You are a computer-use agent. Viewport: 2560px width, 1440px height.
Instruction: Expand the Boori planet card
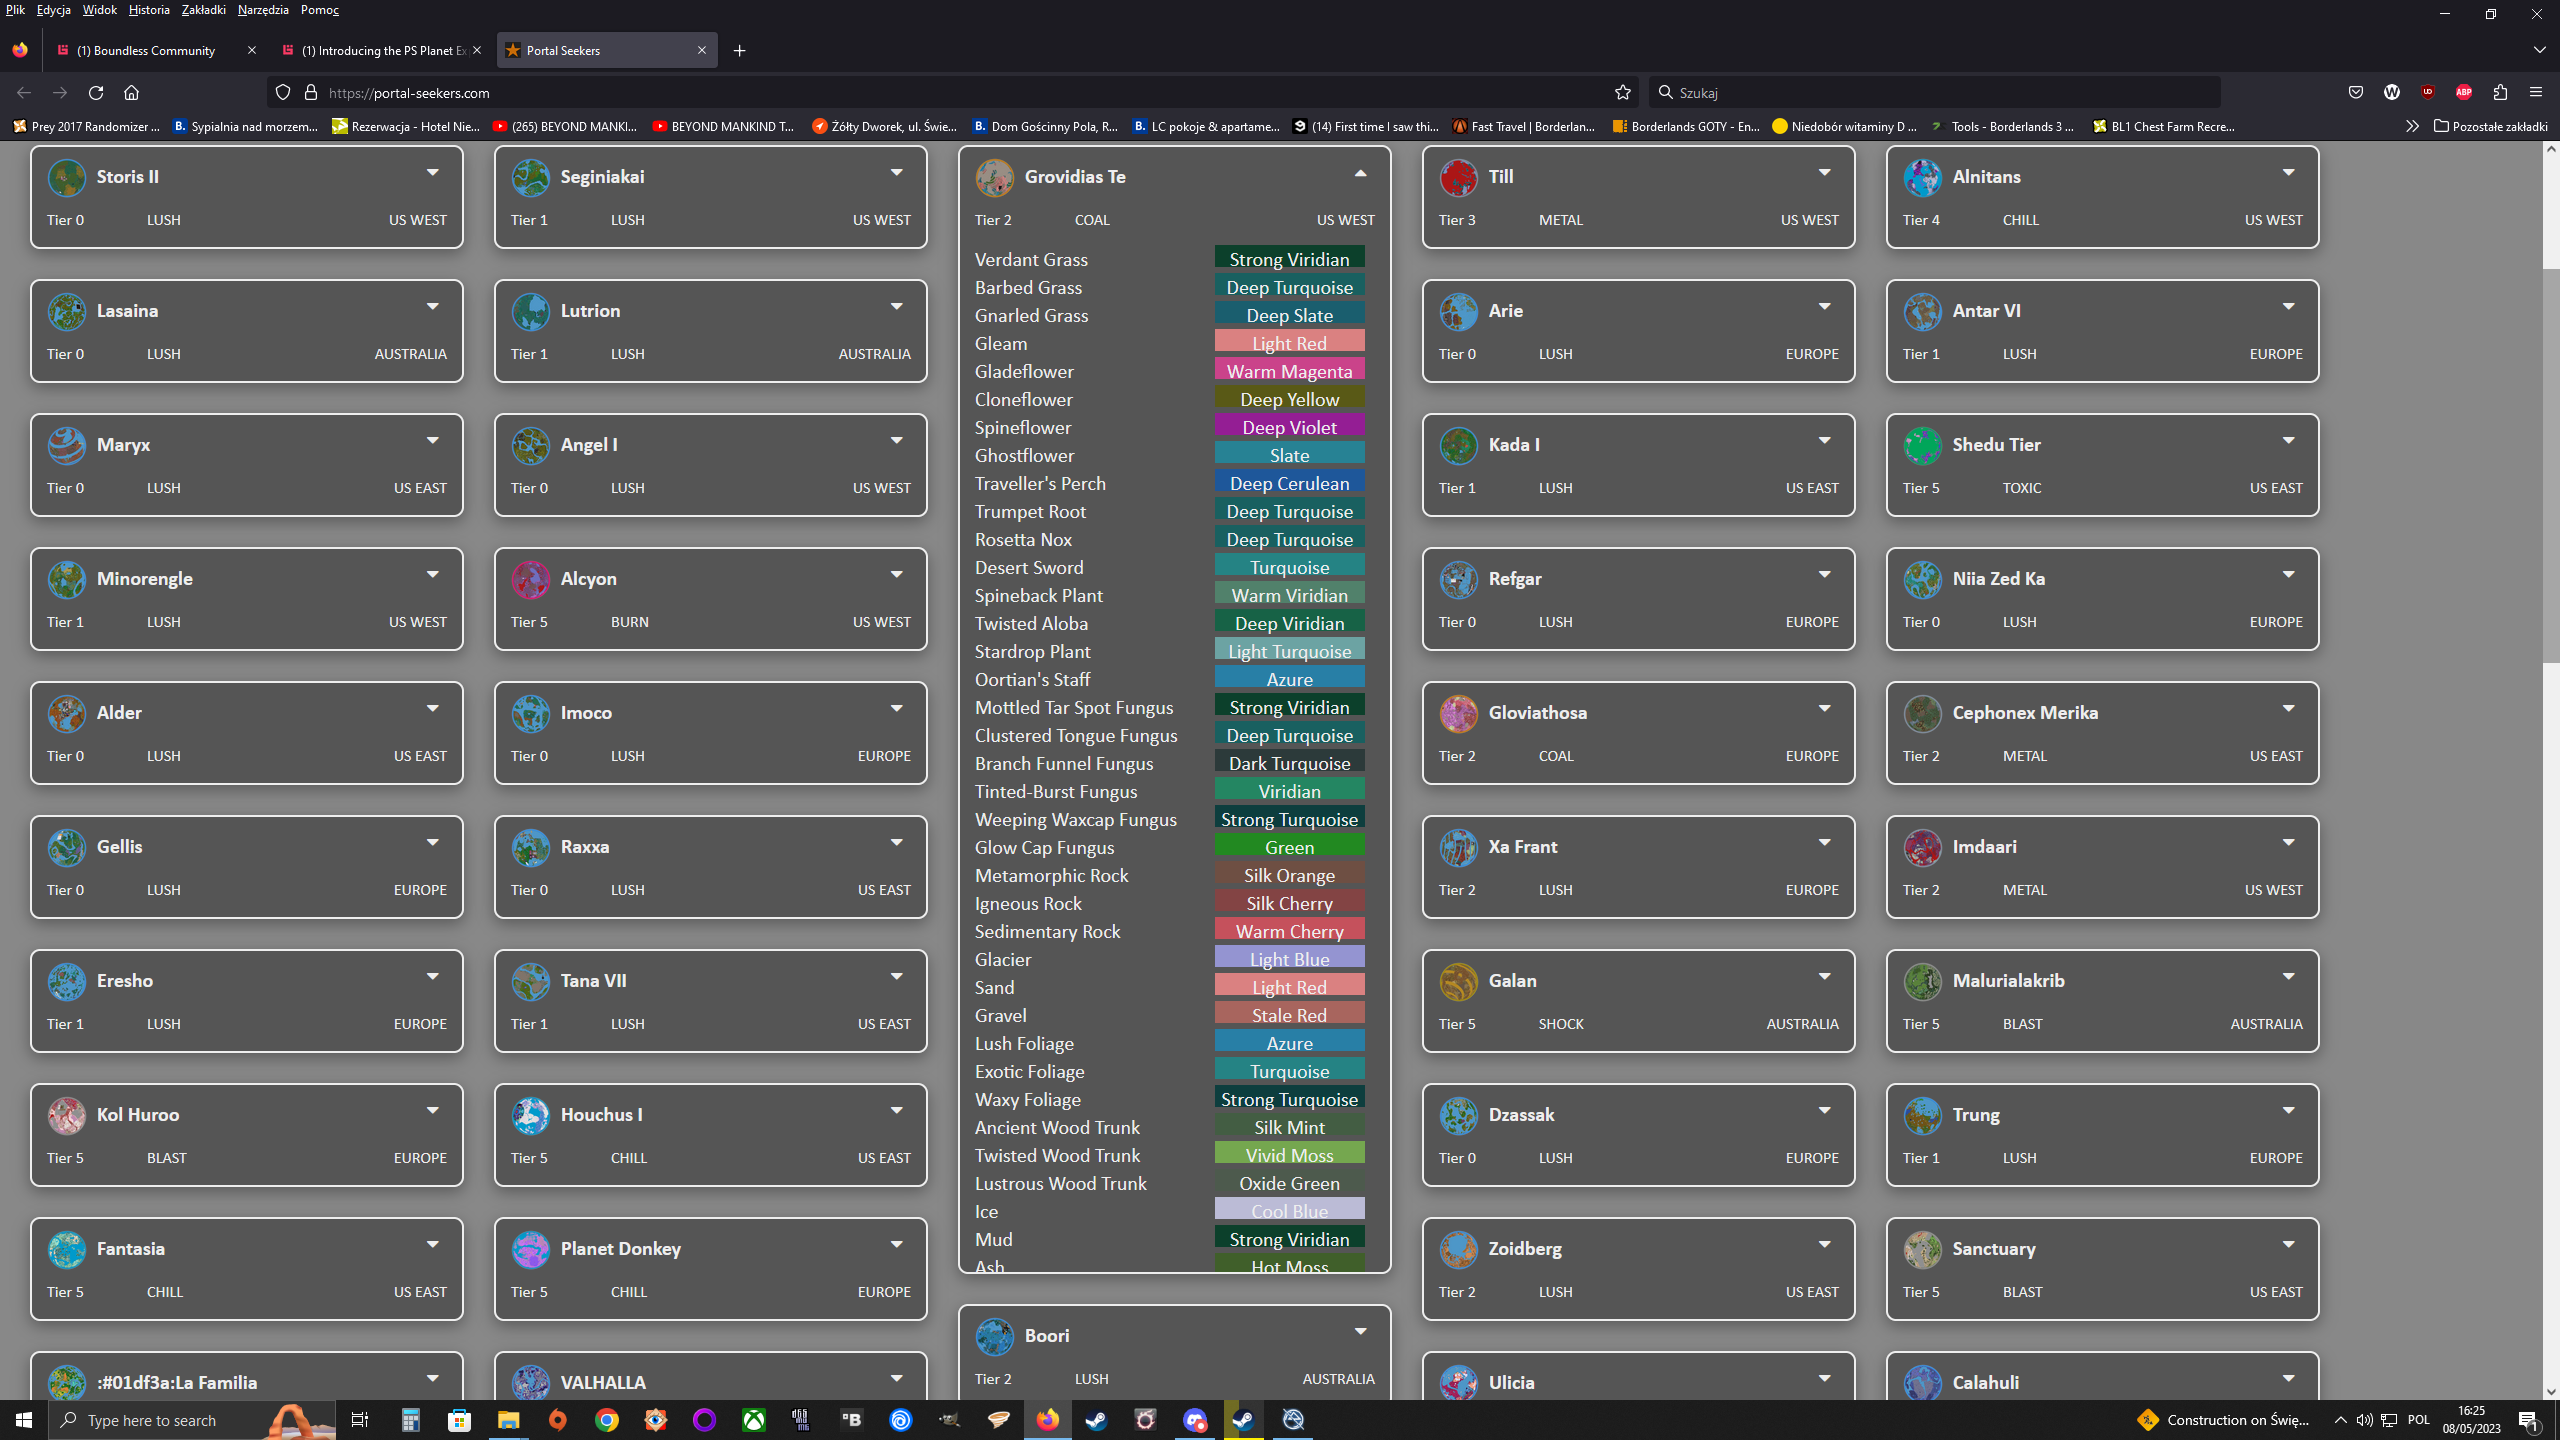[x=1360, y=1333]
